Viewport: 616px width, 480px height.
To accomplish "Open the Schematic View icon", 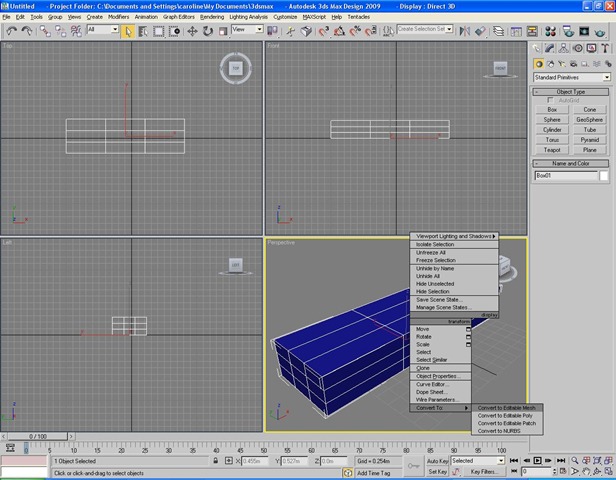I will 532,31.
